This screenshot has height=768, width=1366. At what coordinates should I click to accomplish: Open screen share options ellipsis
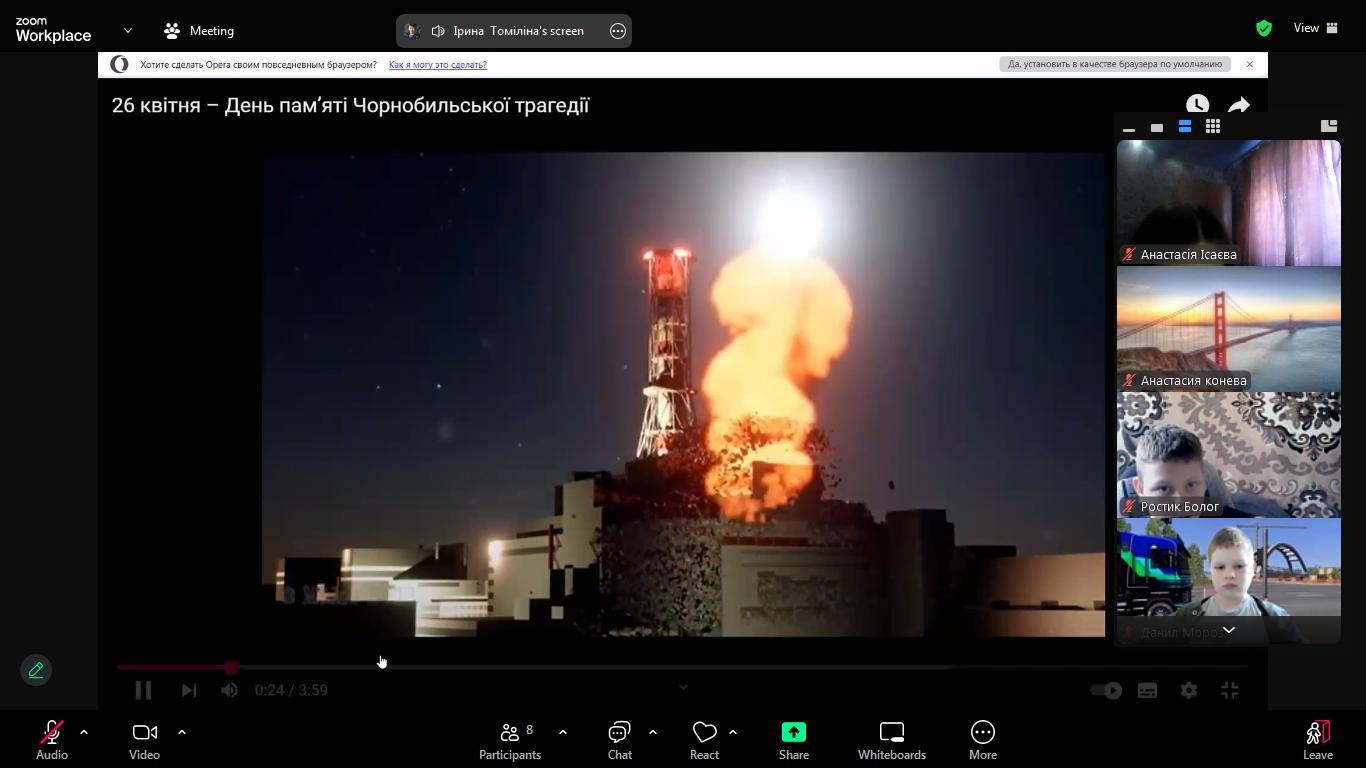618,31
